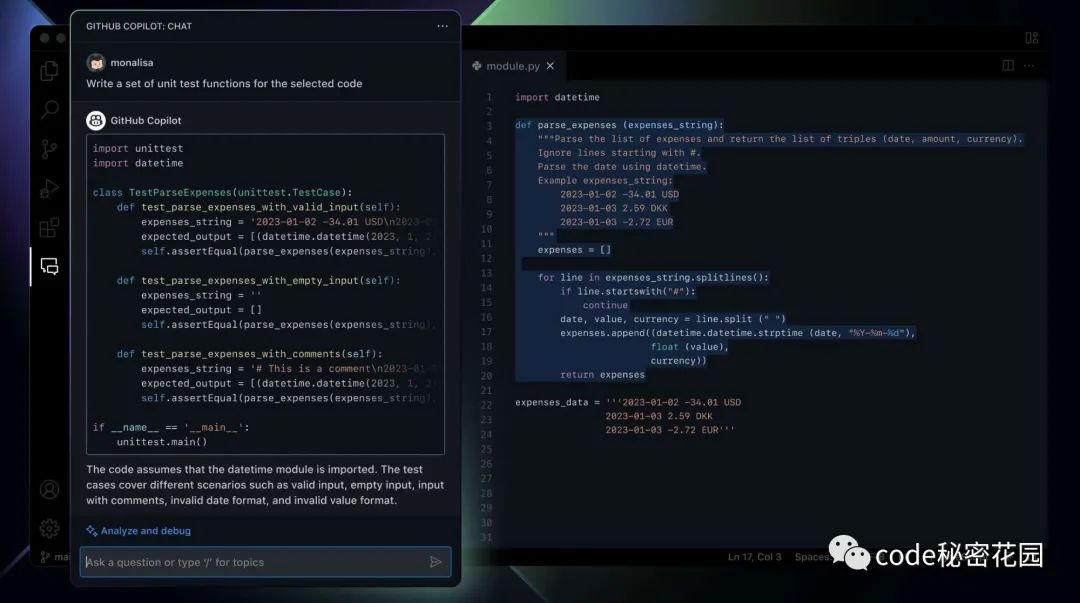
Task: Open Source Control view in activity bar
Action: pyautogui.click(x=50, y=149)
